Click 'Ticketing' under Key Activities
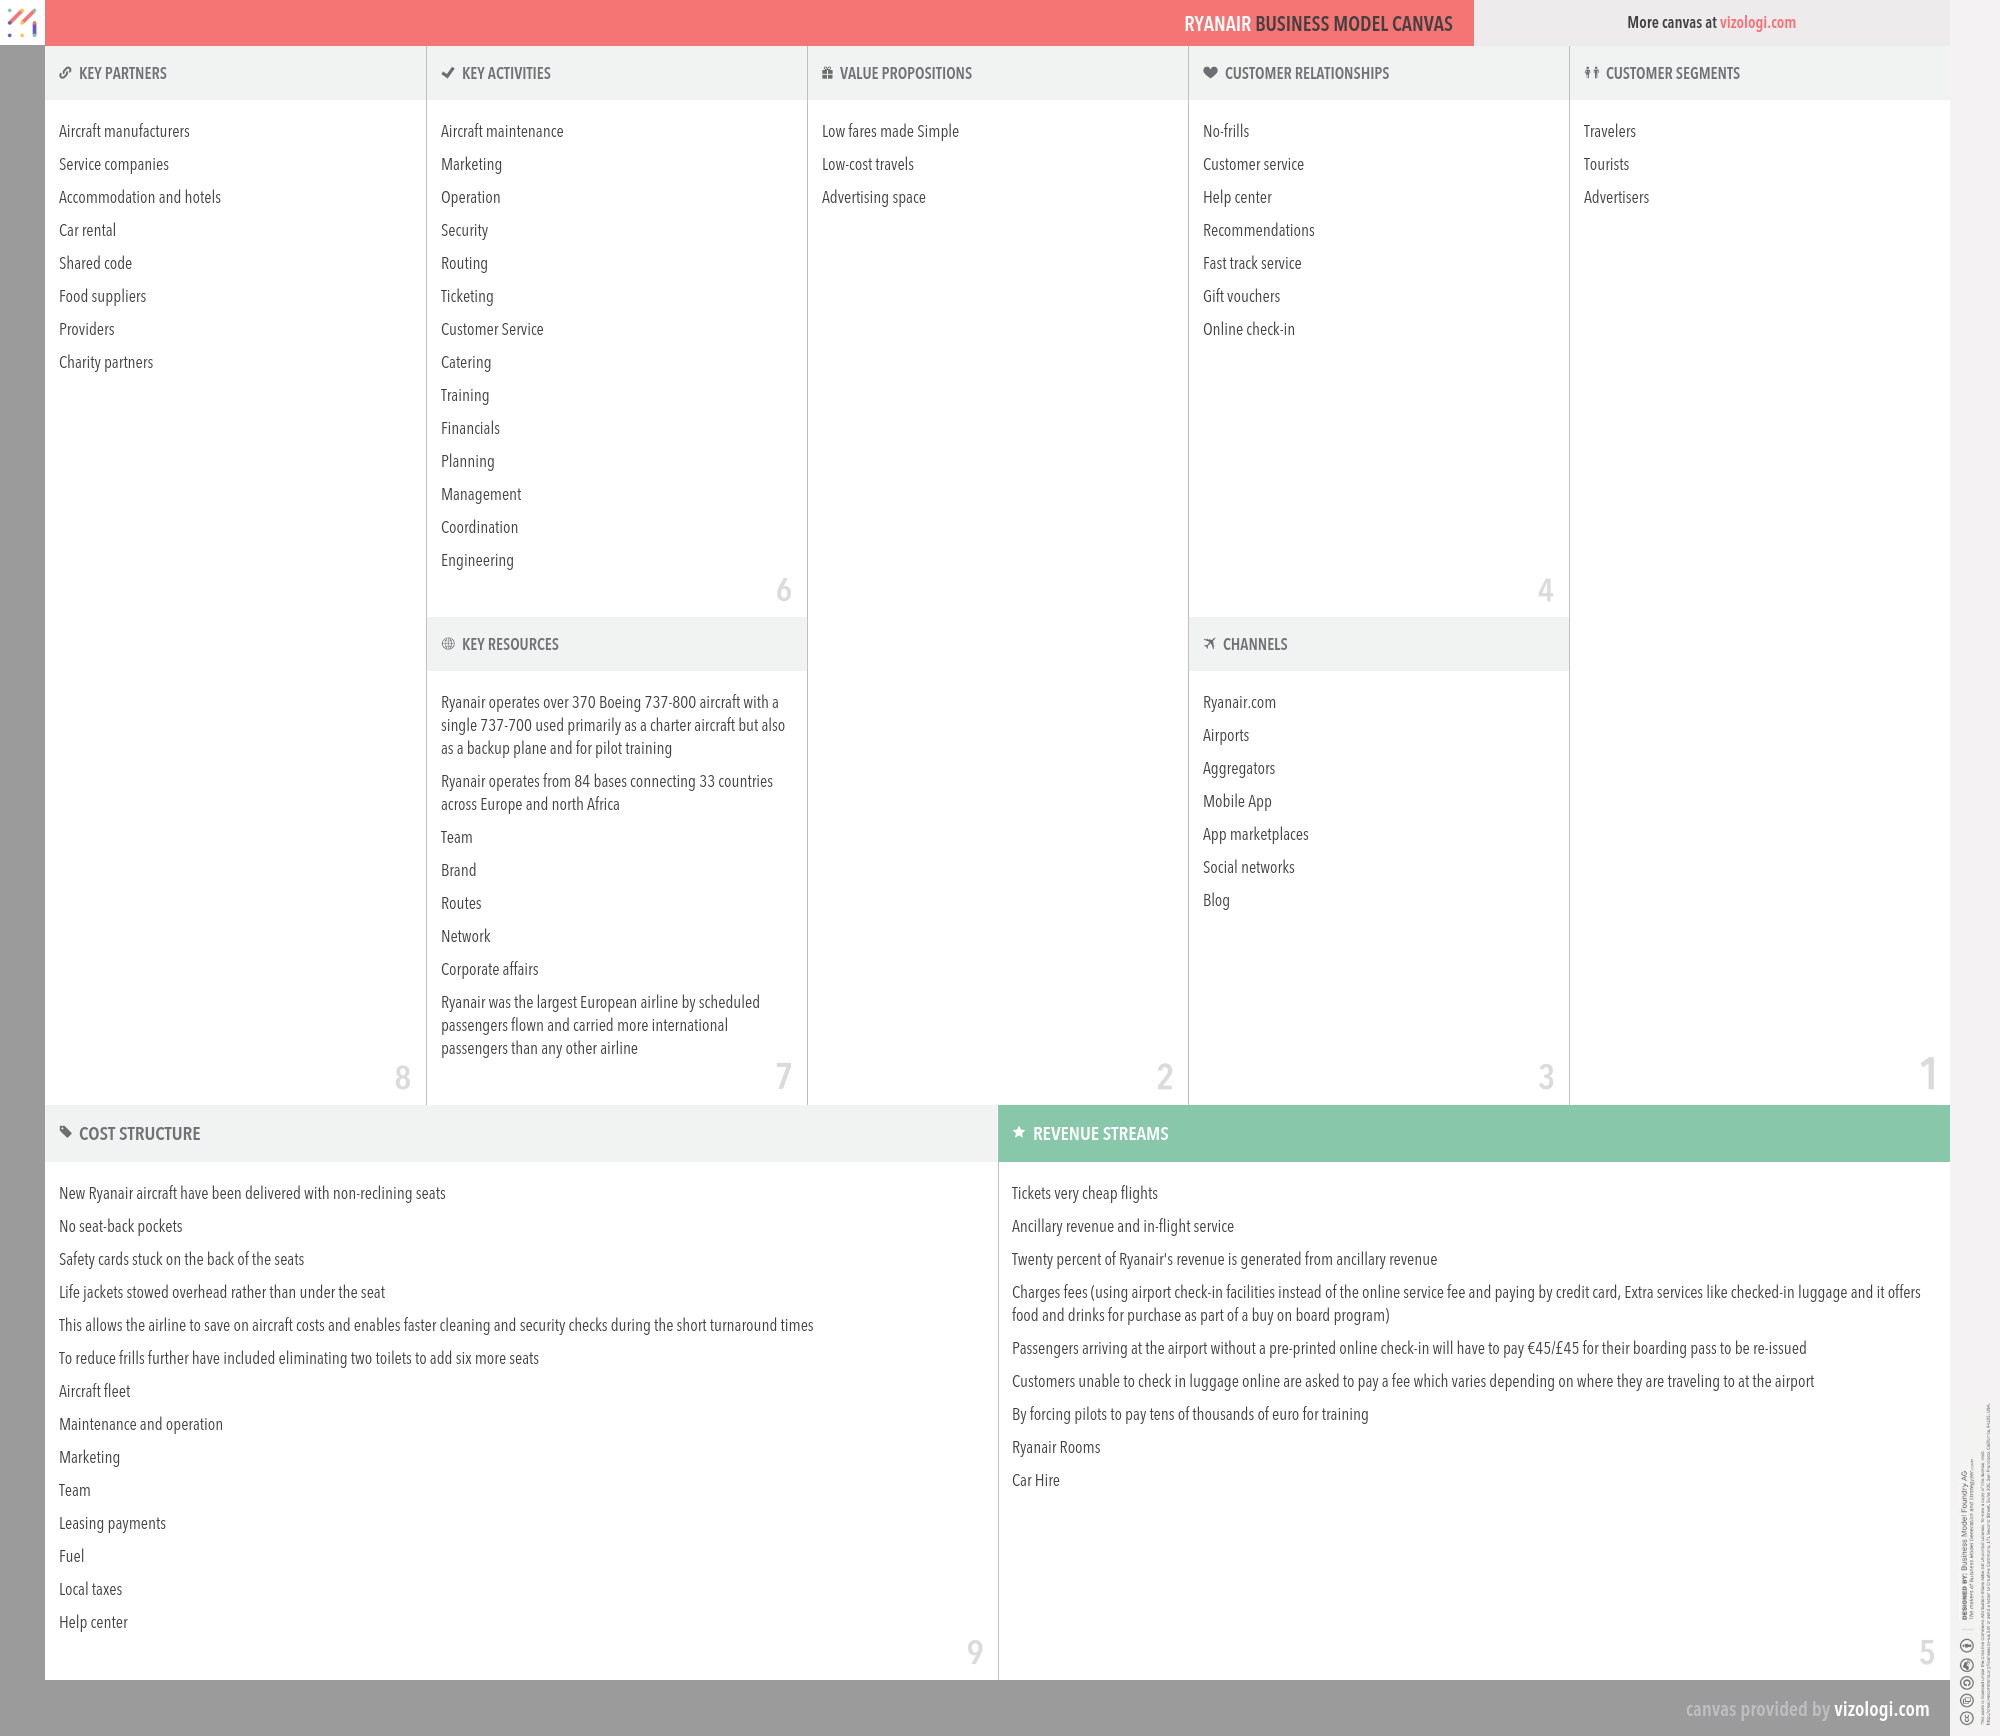 click(x=467, y=296)
